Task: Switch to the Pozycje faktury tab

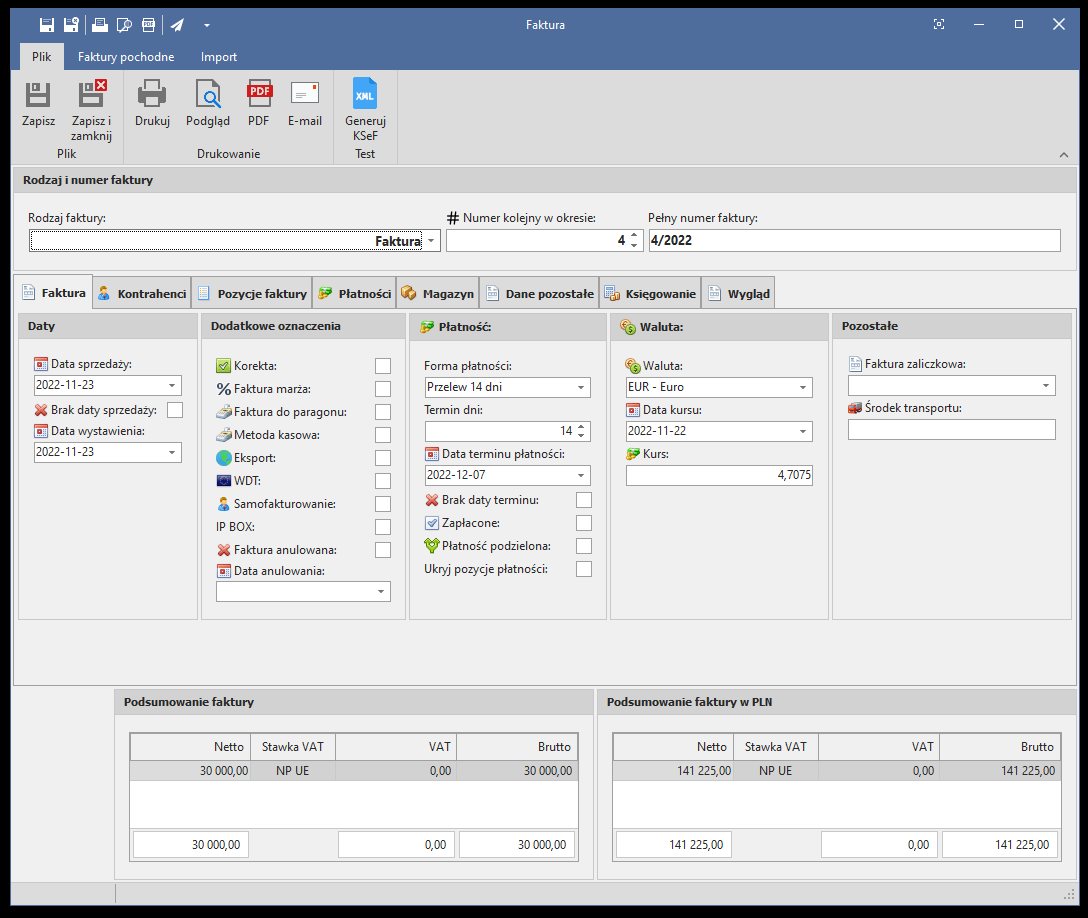Action: coord(252,294)
